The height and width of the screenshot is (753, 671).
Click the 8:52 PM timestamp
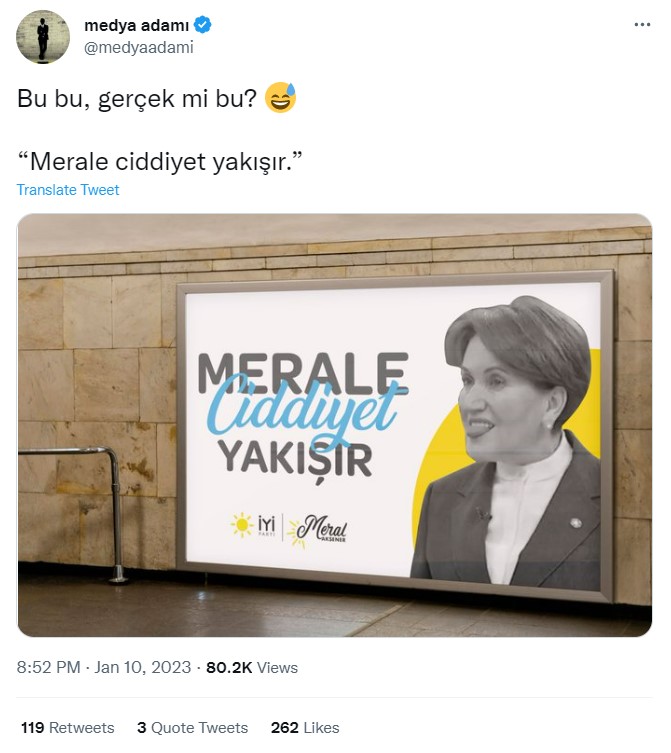coord(49,667)
